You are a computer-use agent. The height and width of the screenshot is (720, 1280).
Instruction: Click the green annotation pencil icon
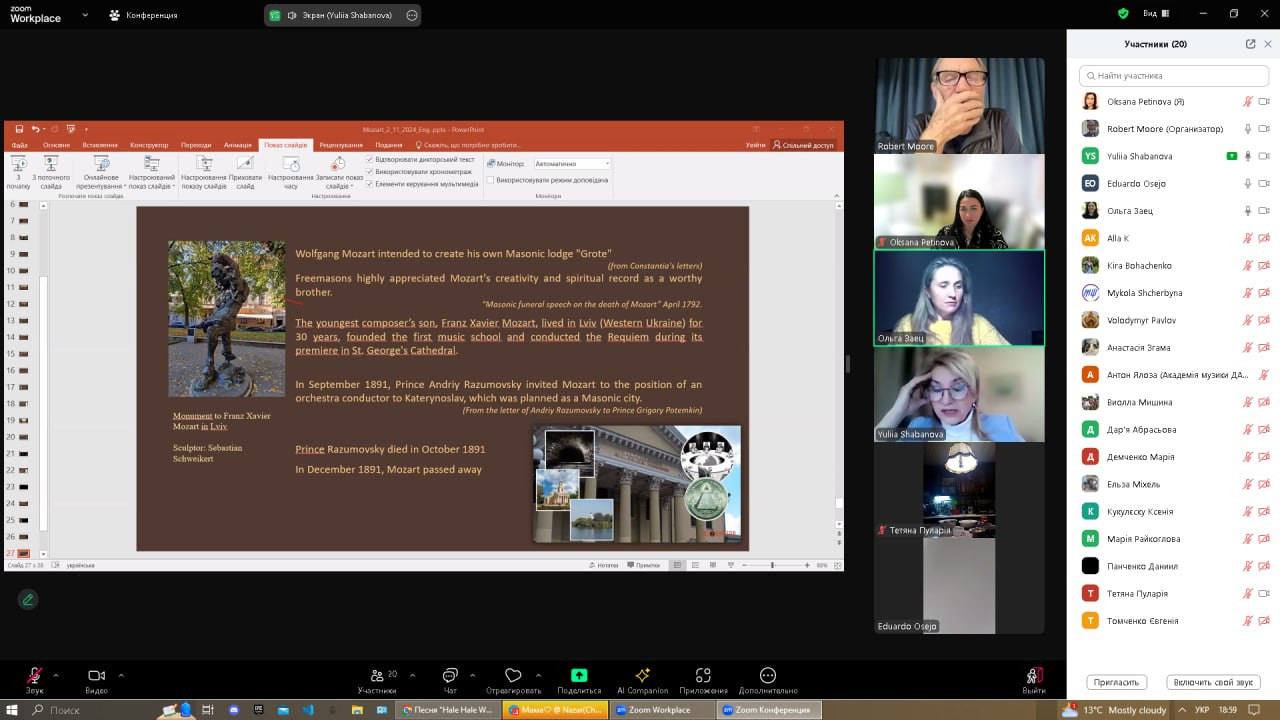(28, 599)
